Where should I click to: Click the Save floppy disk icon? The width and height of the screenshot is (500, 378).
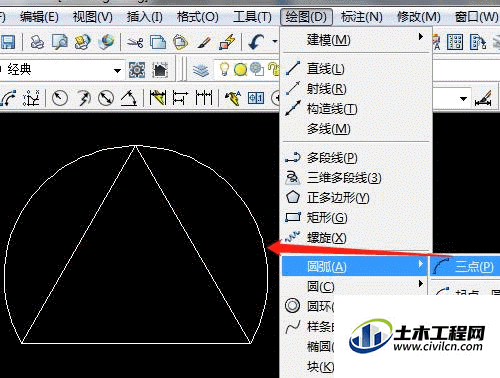(7, 42)
